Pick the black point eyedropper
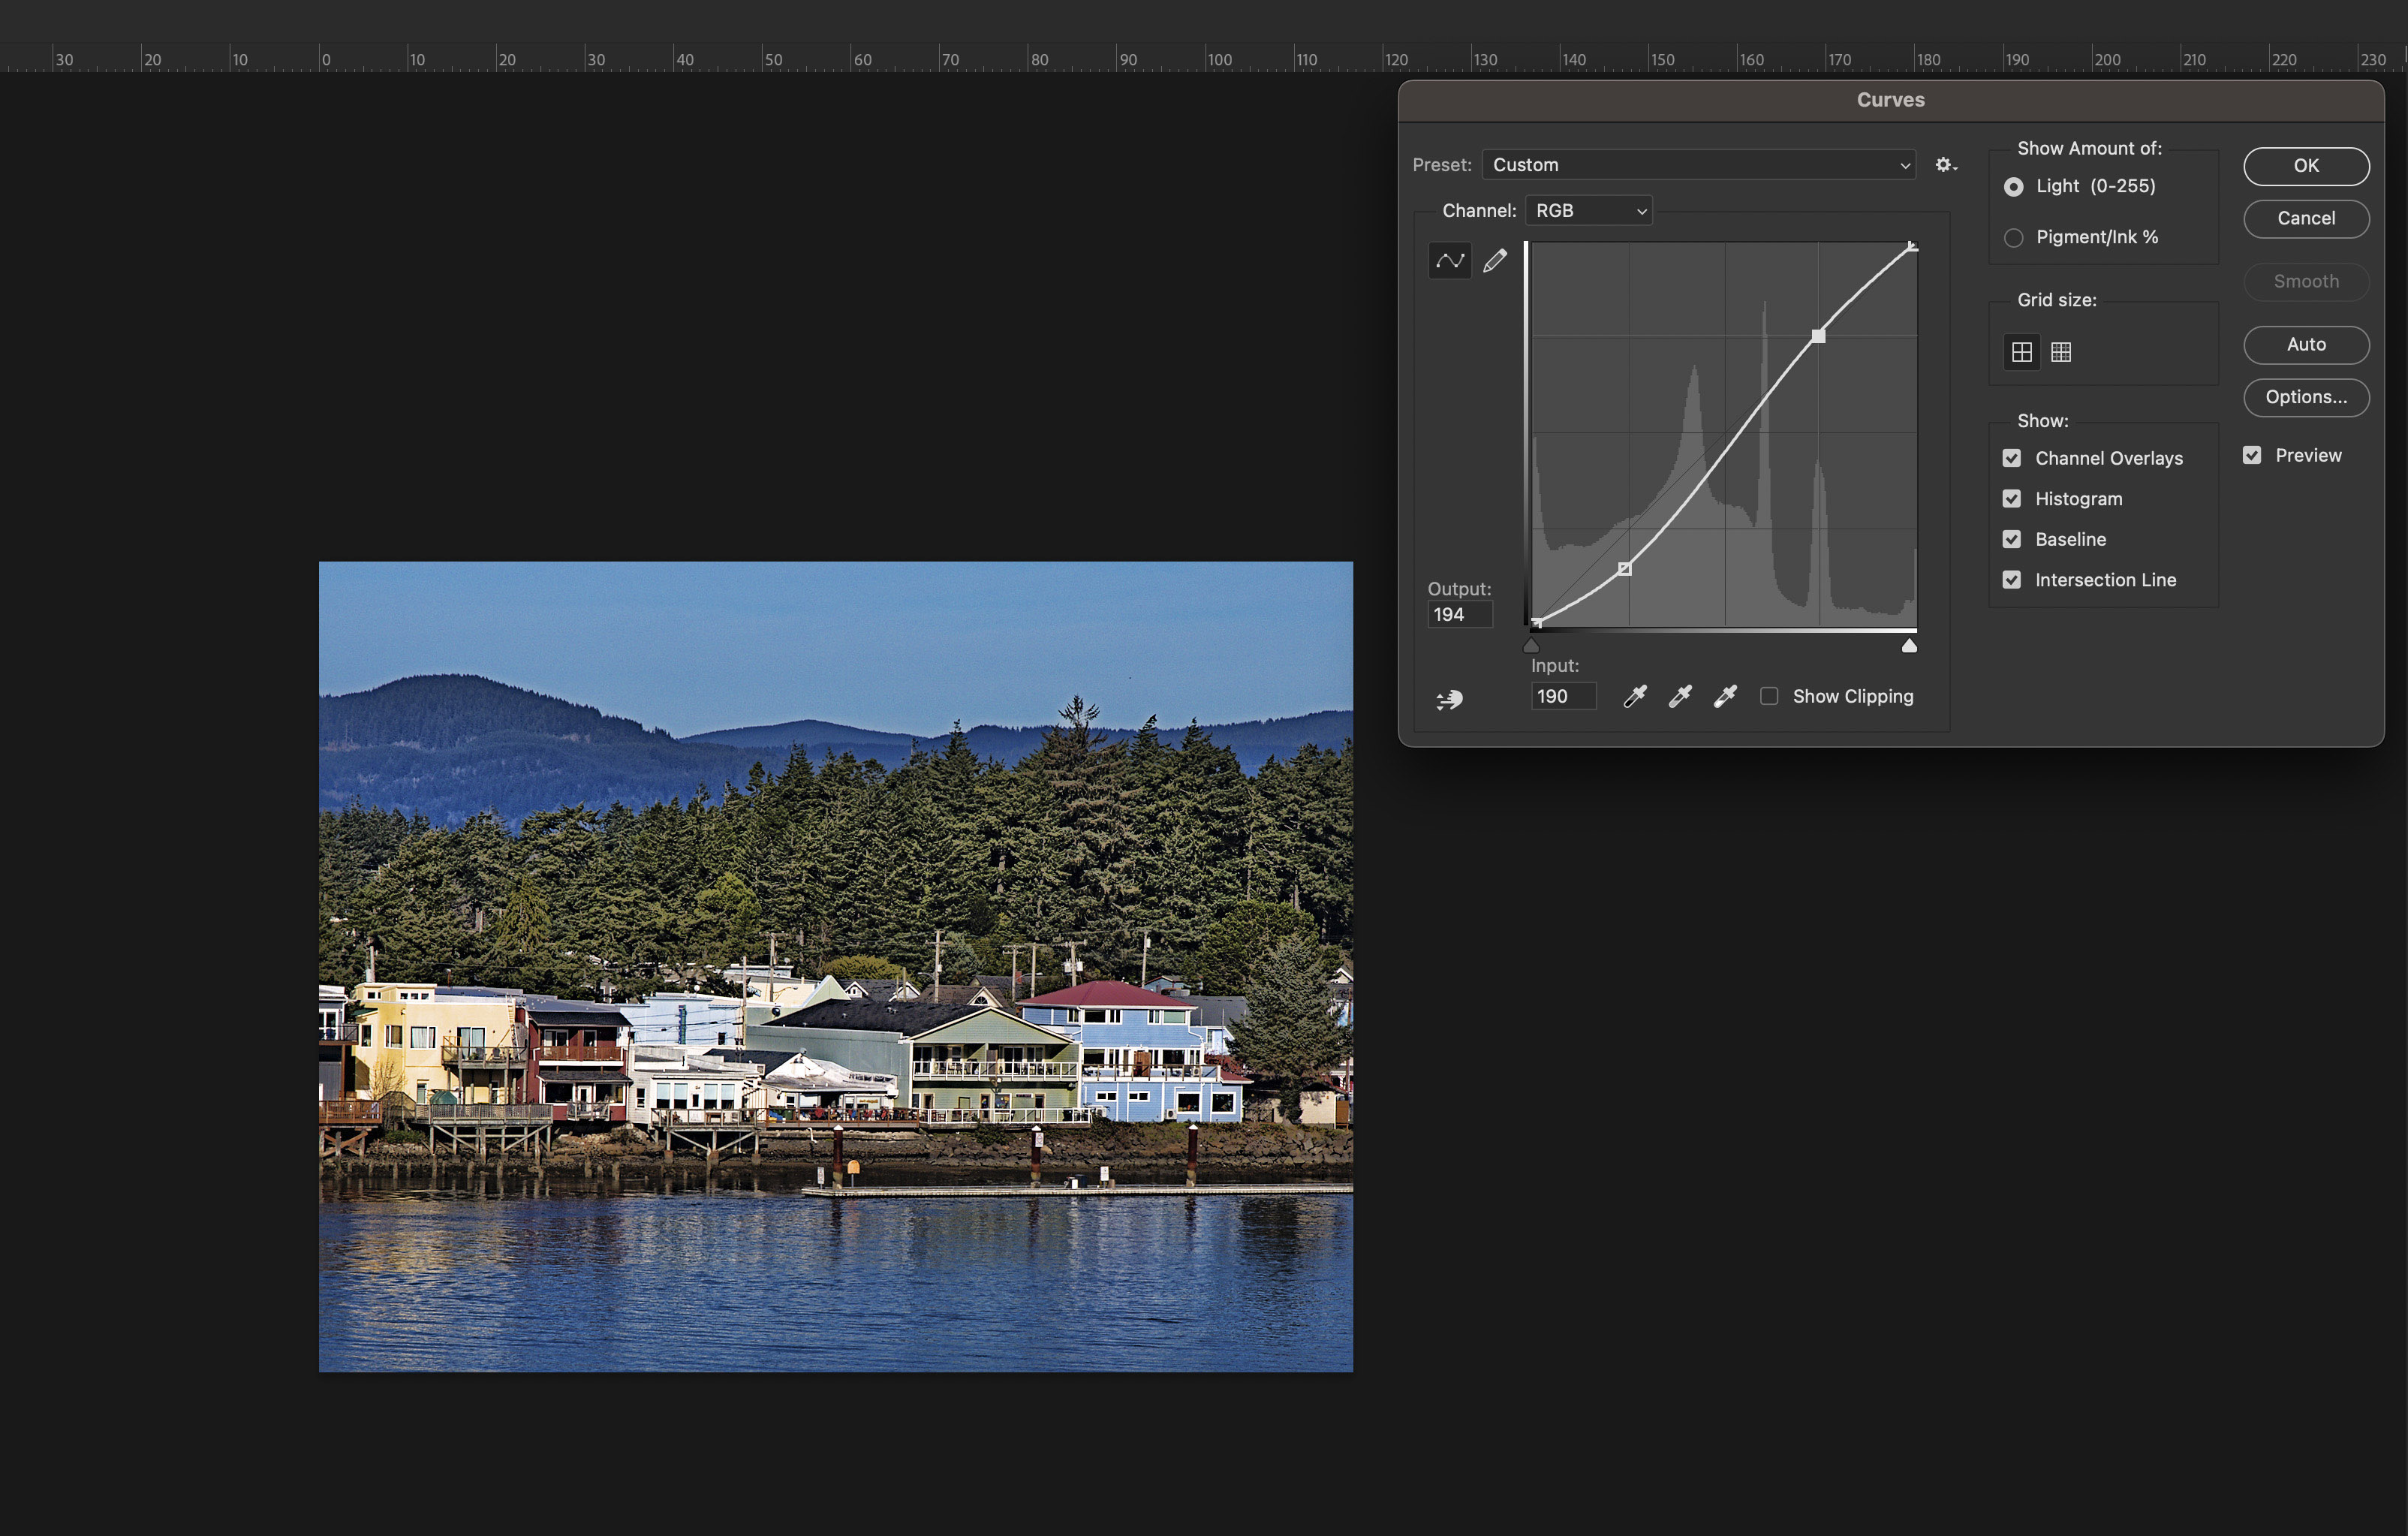Screen dimensions: 2408x1536 coord(1634,697)
